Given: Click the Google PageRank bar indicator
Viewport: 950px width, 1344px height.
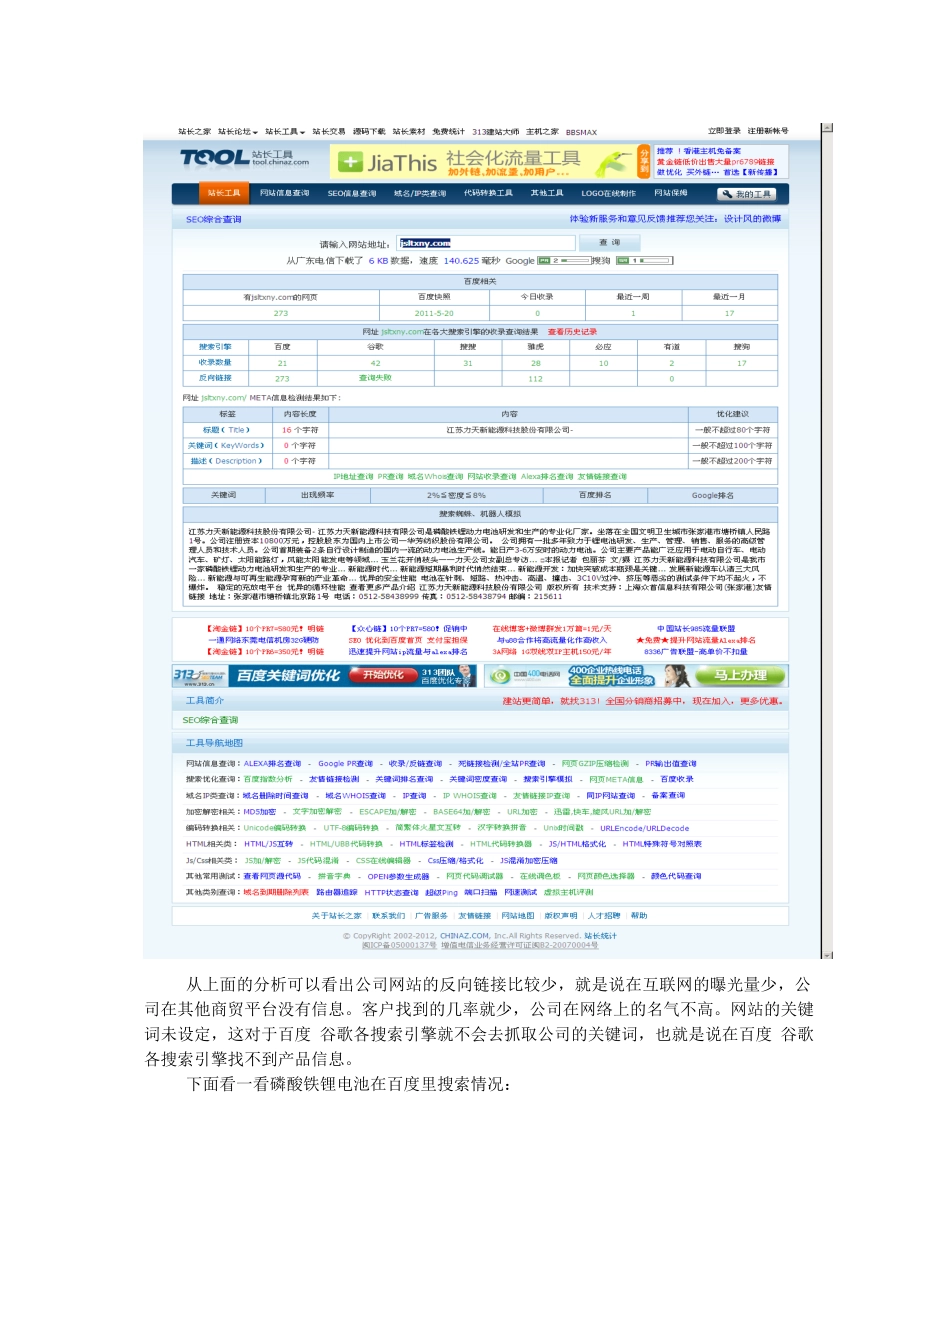Looking at the screenshot, I should point(565,260).
